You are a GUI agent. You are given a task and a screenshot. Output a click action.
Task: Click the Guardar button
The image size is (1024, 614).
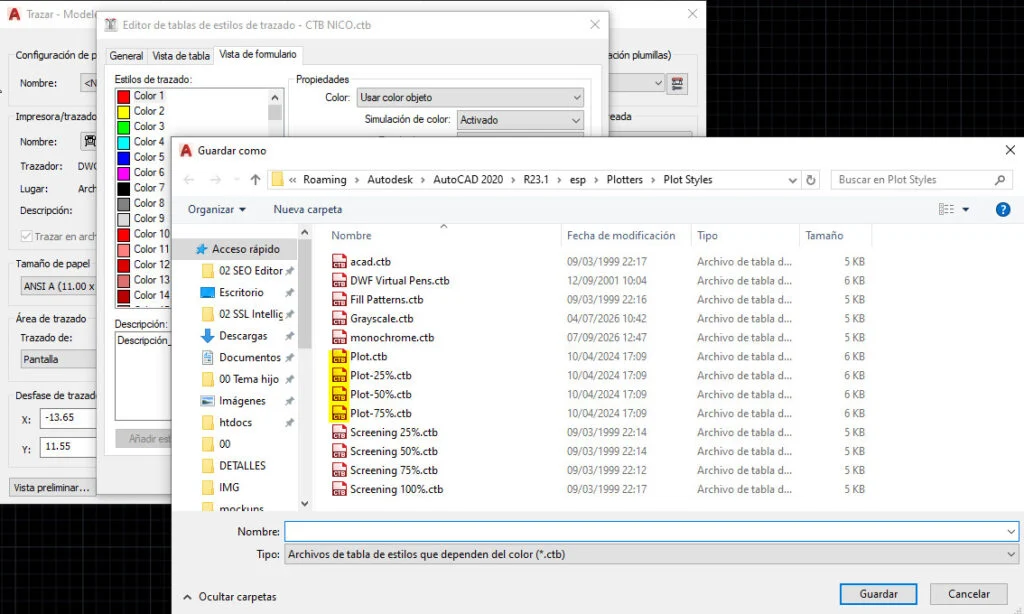[x=878, y=594]
